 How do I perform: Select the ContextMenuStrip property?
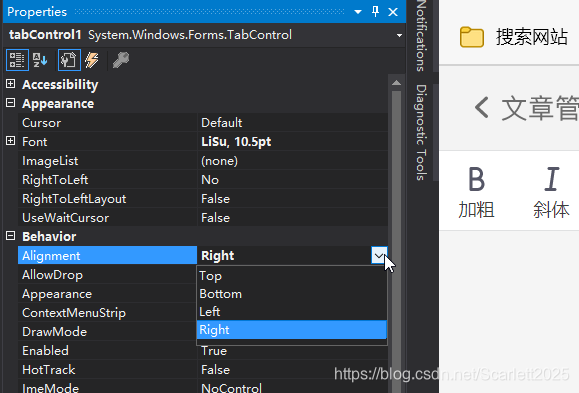click(x=107, y=313)
